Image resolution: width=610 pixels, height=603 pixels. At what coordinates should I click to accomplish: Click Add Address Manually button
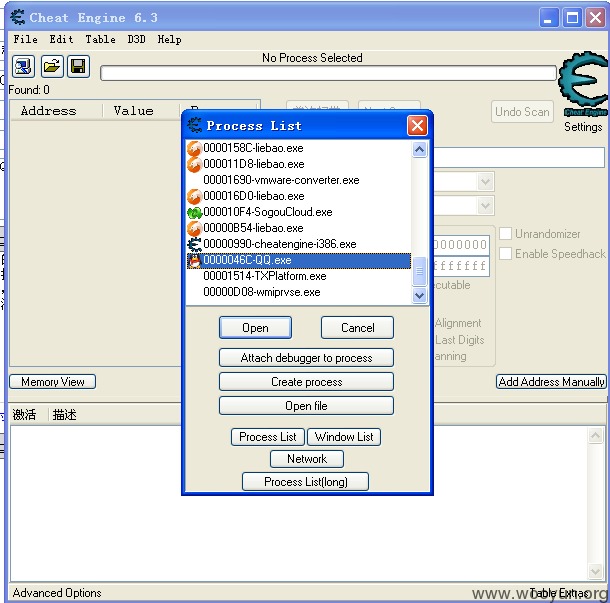551,382
